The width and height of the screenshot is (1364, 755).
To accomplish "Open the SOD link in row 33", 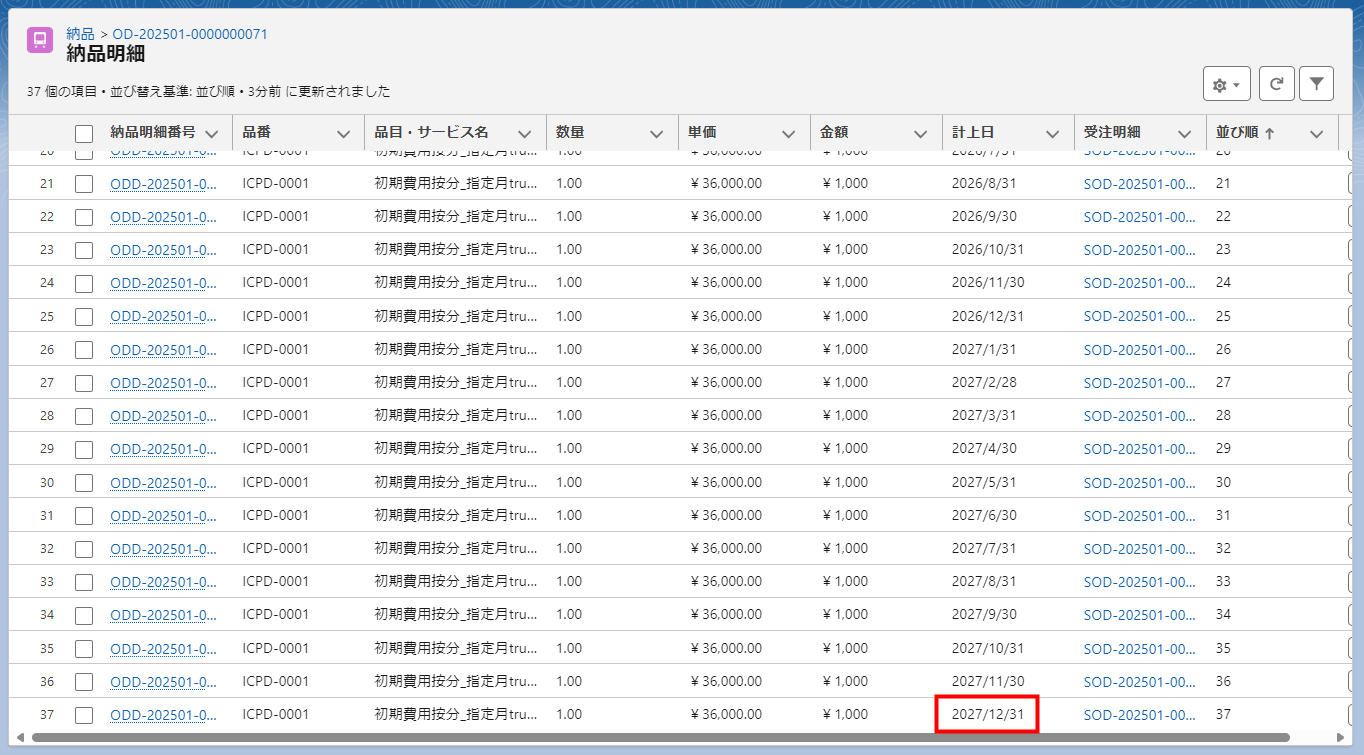I will coord(1139,581).
